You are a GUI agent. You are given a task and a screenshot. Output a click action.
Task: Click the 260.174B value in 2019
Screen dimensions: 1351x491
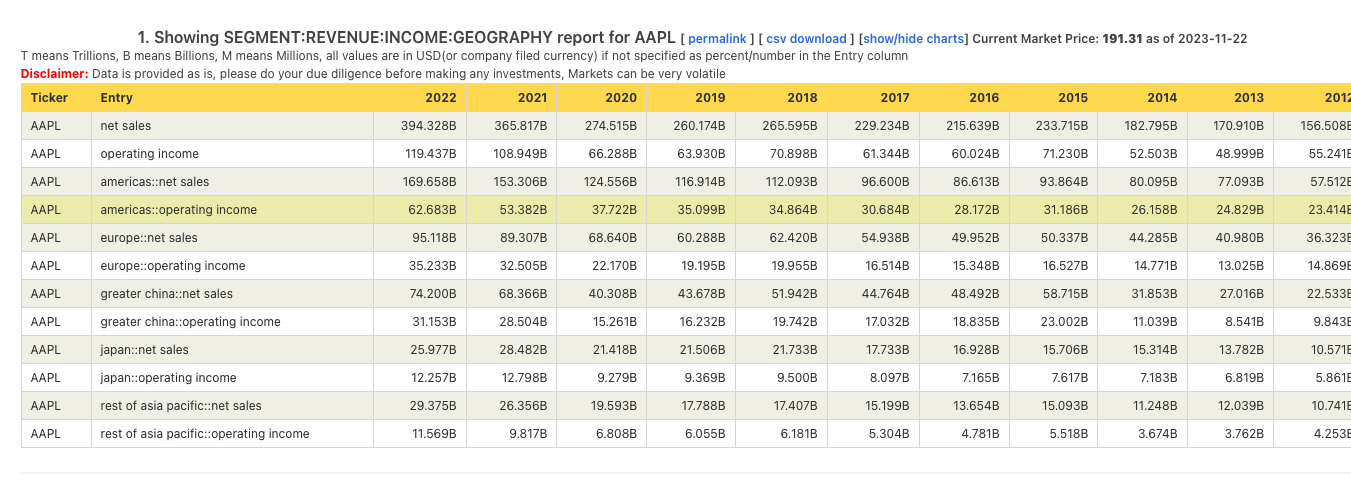click(699, 126)
